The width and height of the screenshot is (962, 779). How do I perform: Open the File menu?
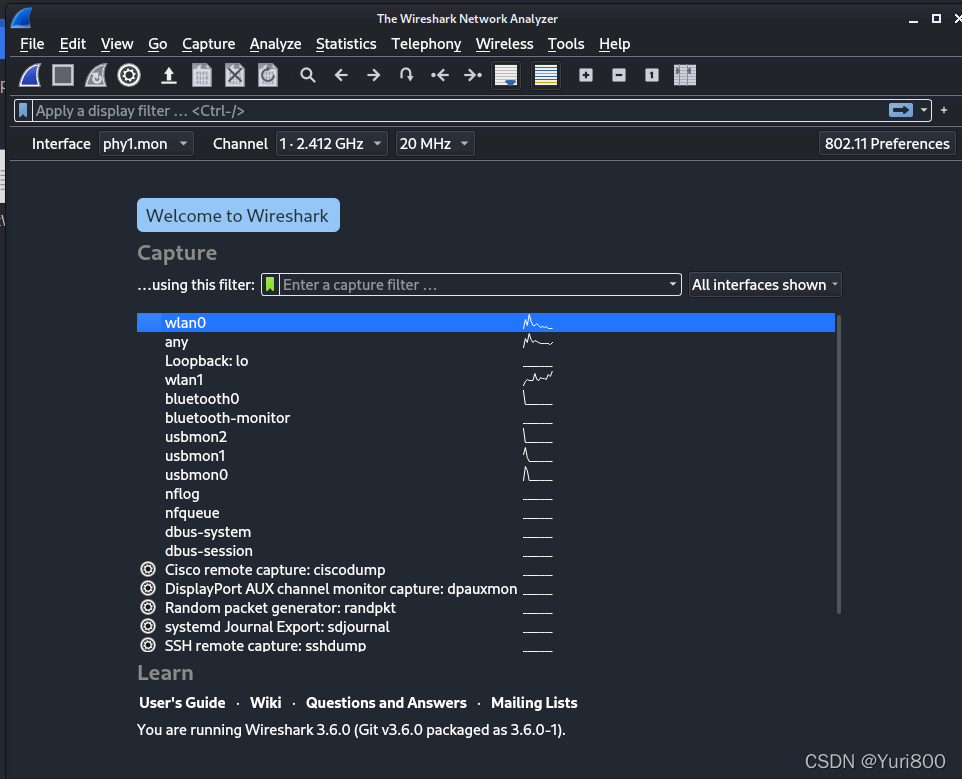[32, 44]
